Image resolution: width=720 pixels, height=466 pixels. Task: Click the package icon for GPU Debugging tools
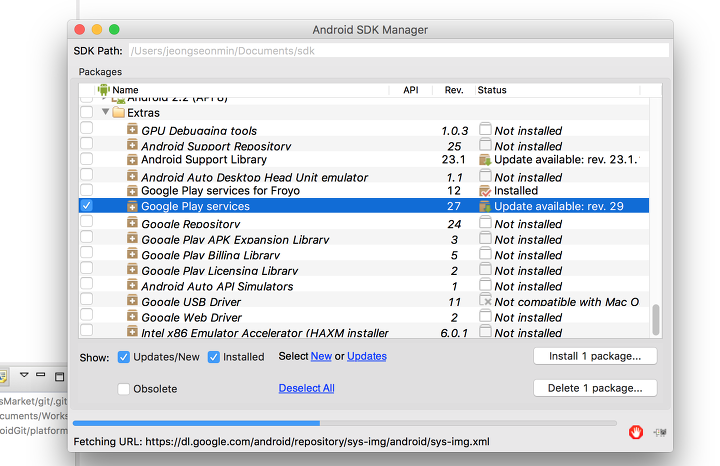click(x=132, y=129)
